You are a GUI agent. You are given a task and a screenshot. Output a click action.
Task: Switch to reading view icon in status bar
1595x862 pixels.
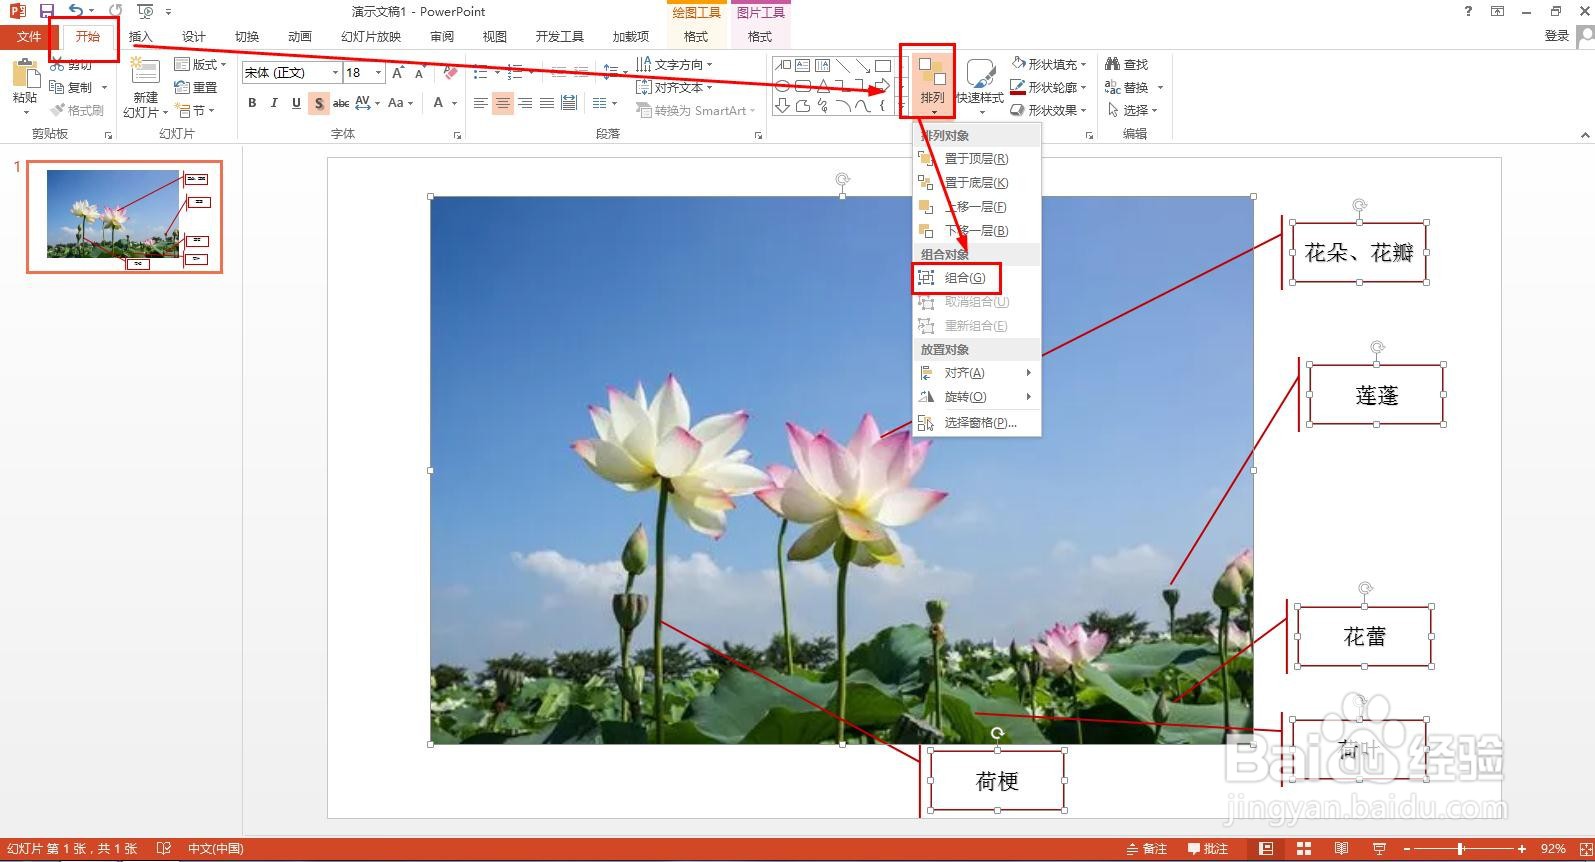[x=1341, y=849]
